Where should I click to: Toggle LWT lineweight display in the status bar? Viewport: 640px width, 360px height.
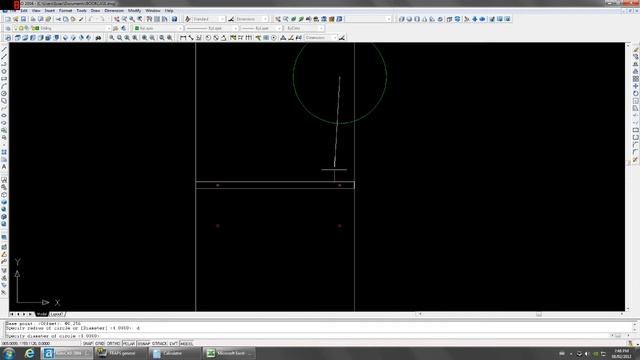[173, 344]
